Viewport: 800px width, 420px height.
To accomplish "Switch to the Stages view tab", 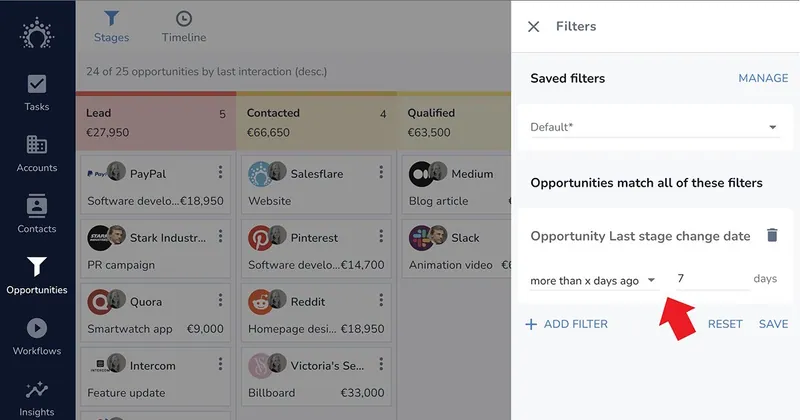I will tap(111, 27).
